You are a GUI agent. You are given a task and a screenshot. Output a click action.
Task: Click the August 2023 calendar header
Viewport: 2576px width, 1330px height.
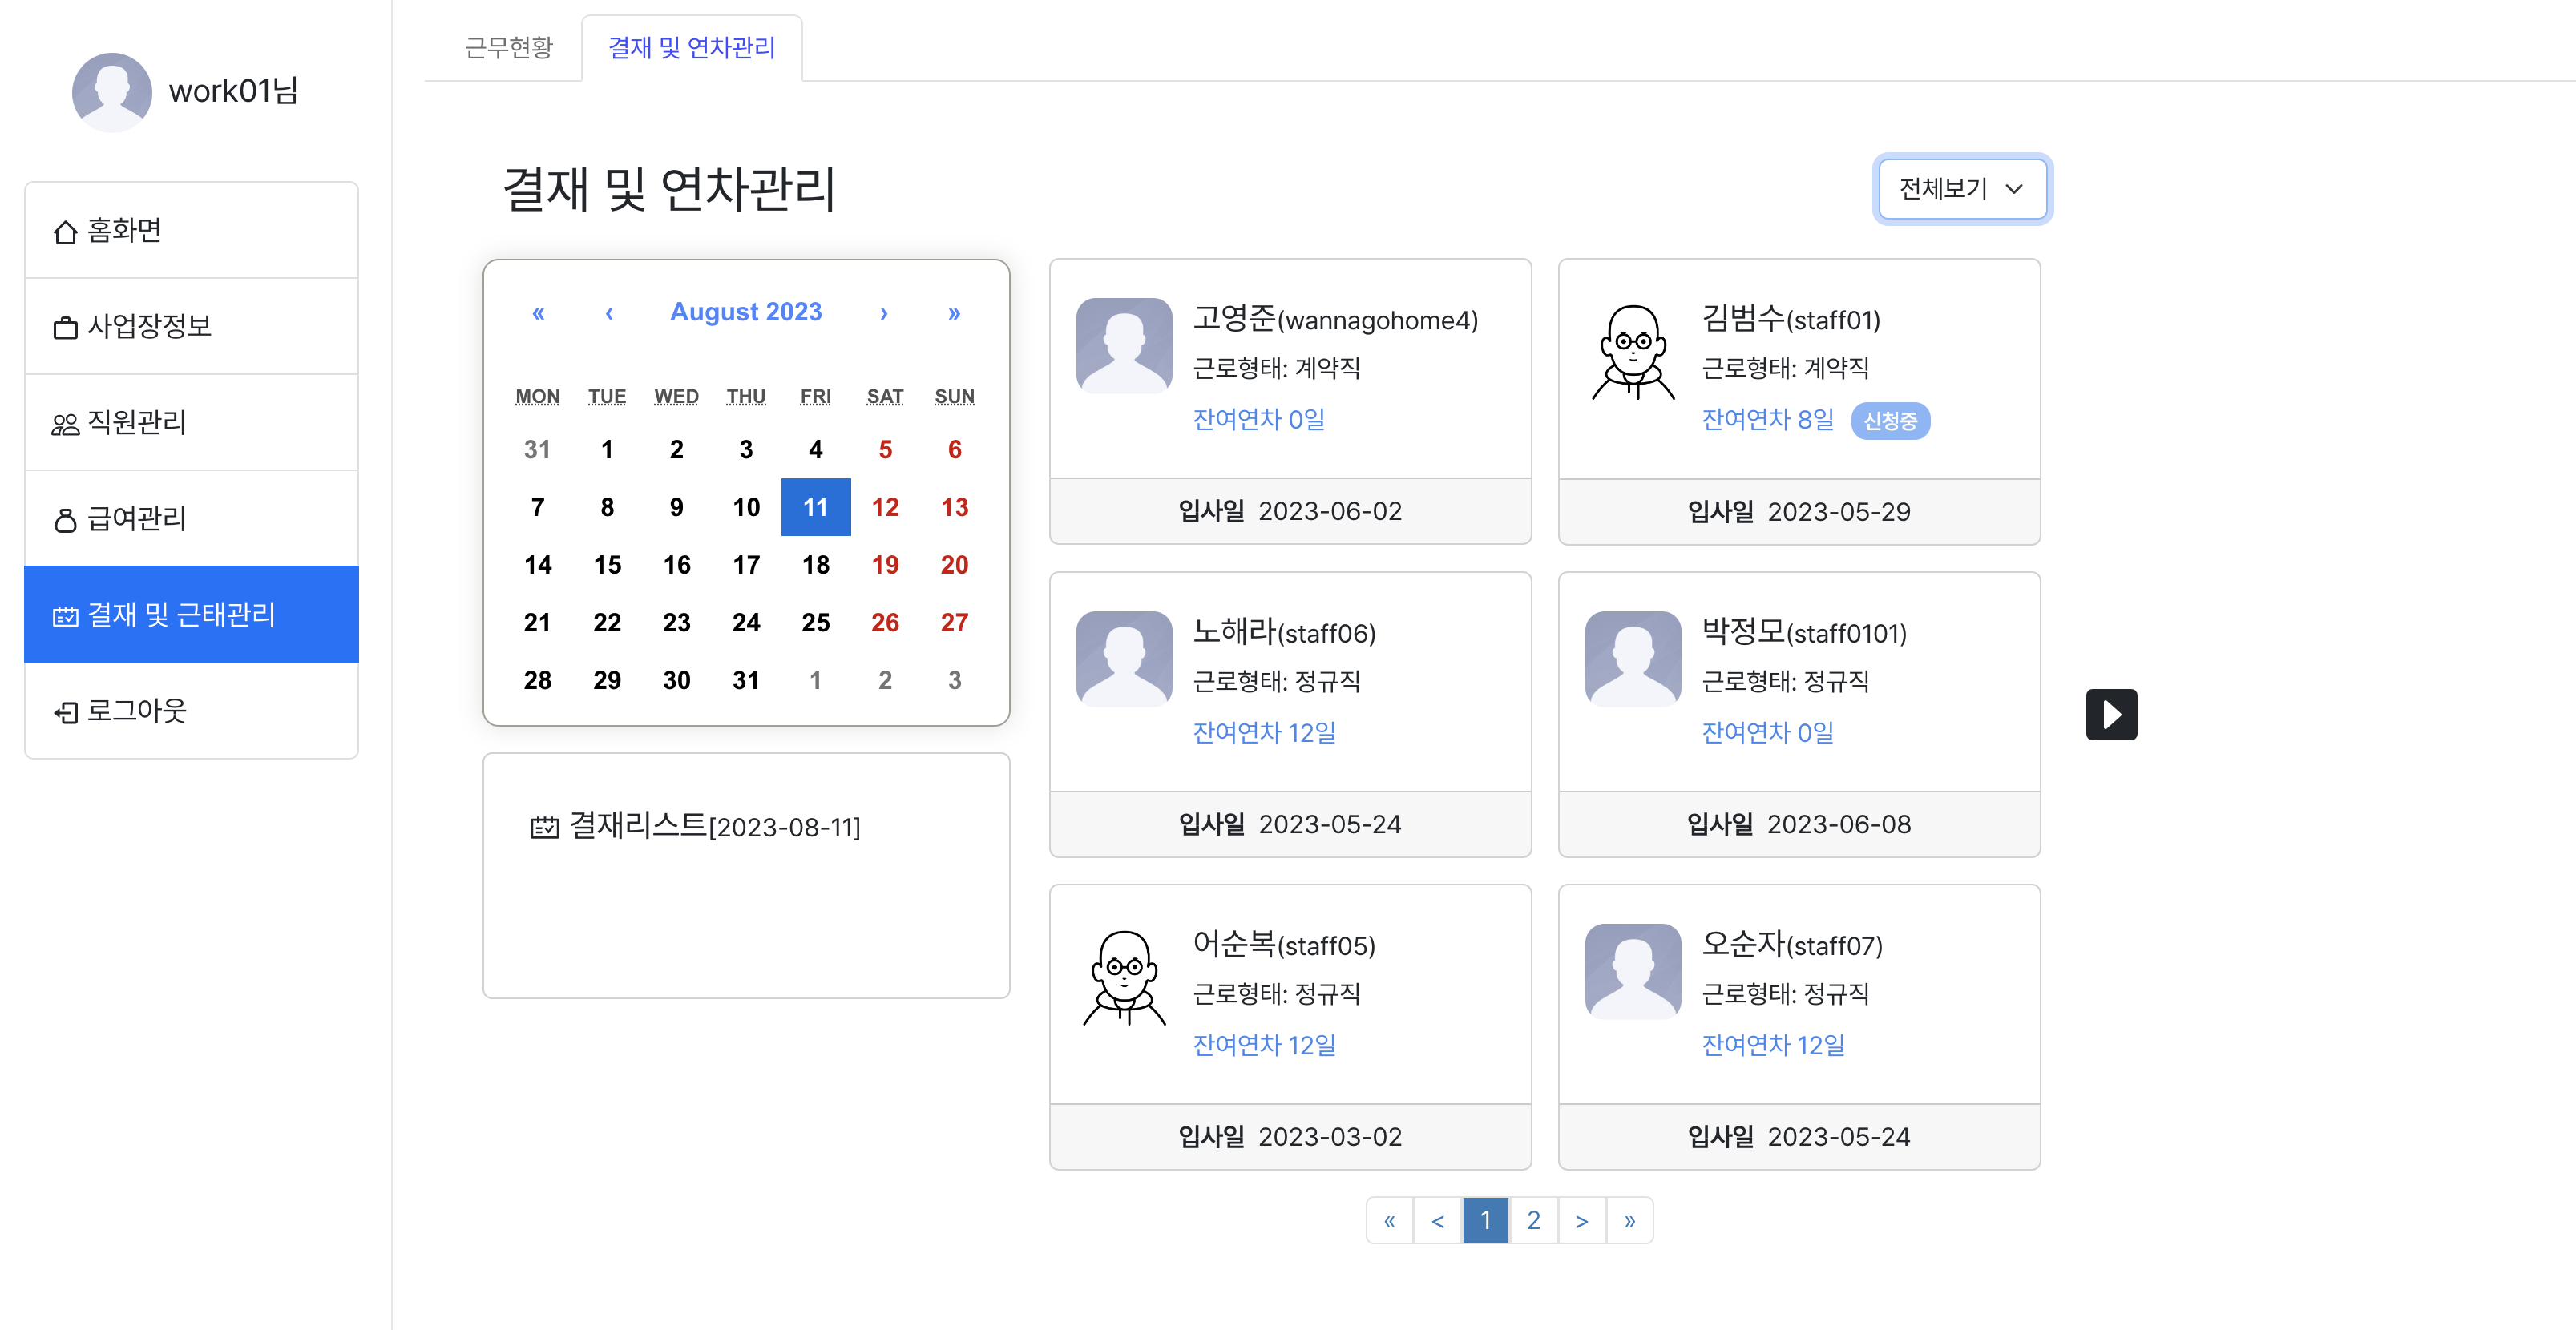(x=745, y=312)
